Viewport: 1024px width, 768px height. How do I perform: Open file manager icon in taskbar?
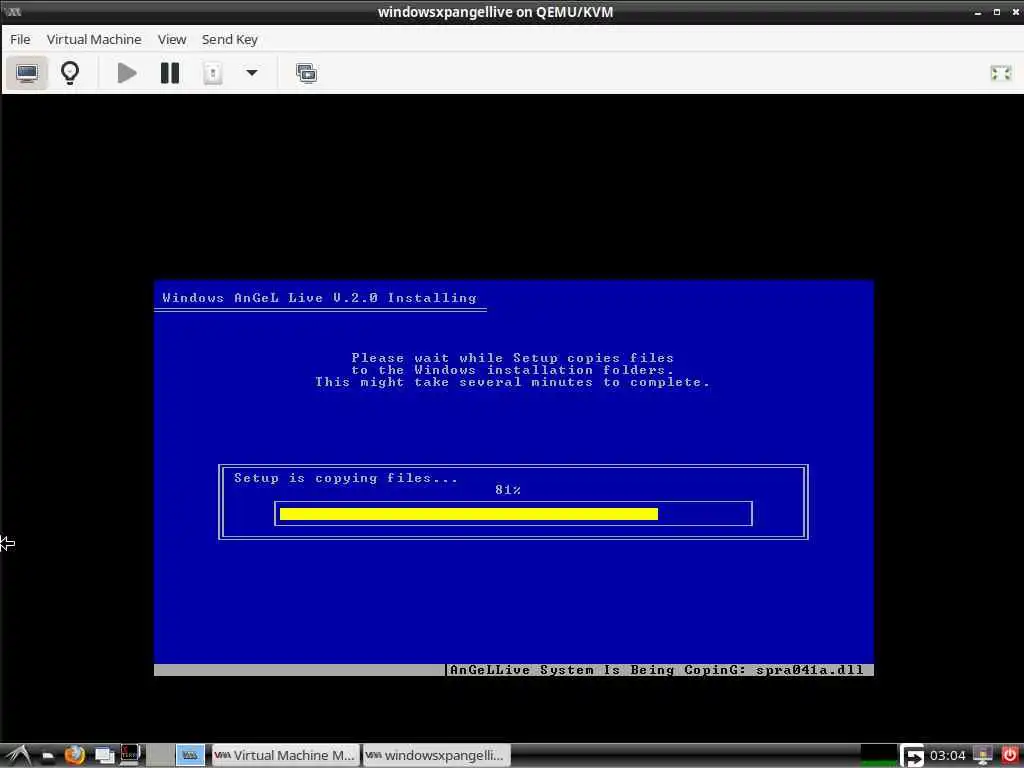[x=47, y=756]
